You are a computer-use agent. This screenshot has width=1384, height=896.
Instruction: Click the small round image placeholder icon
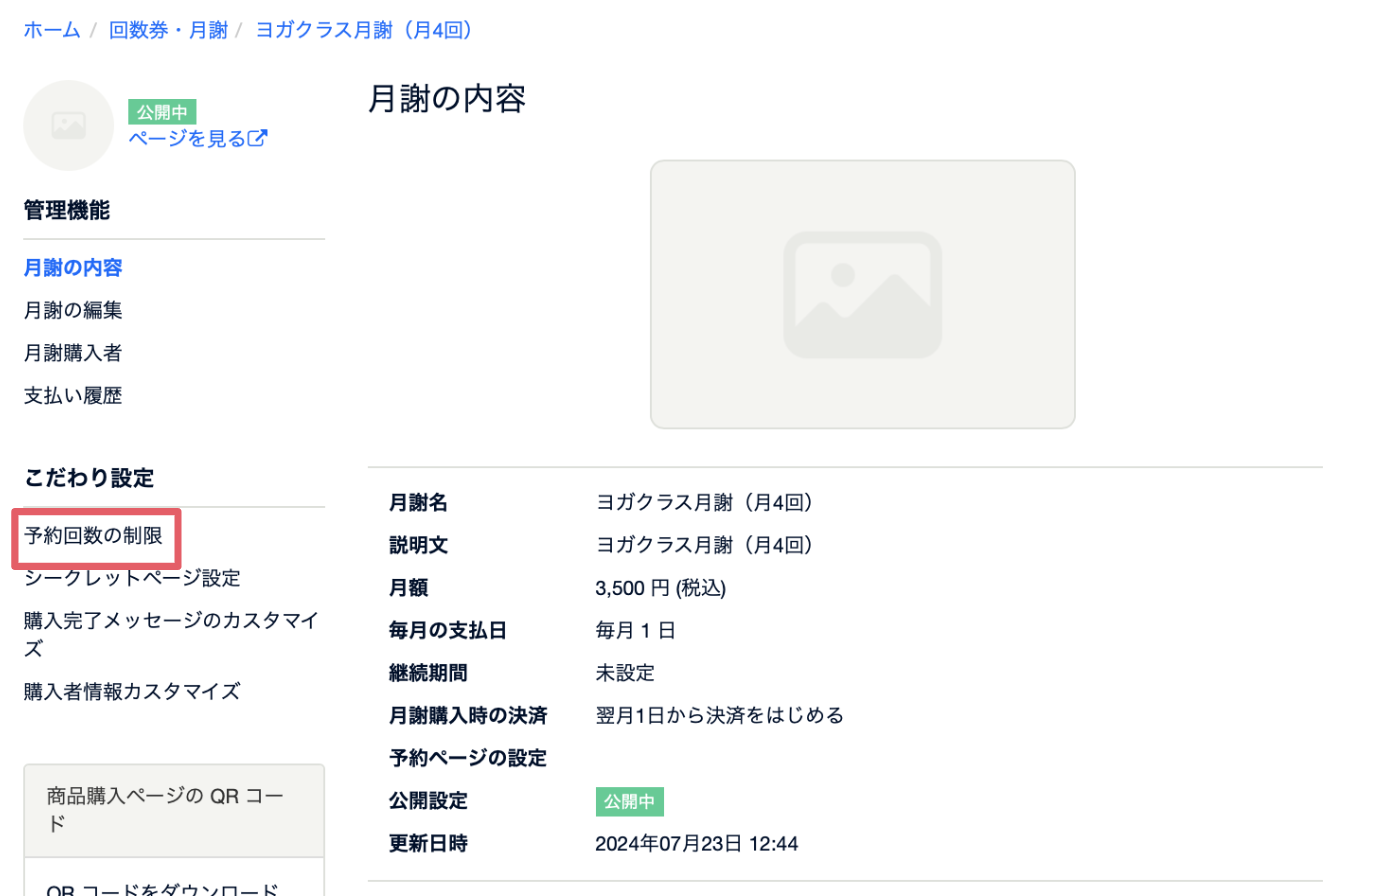click(x=68, y=126)
